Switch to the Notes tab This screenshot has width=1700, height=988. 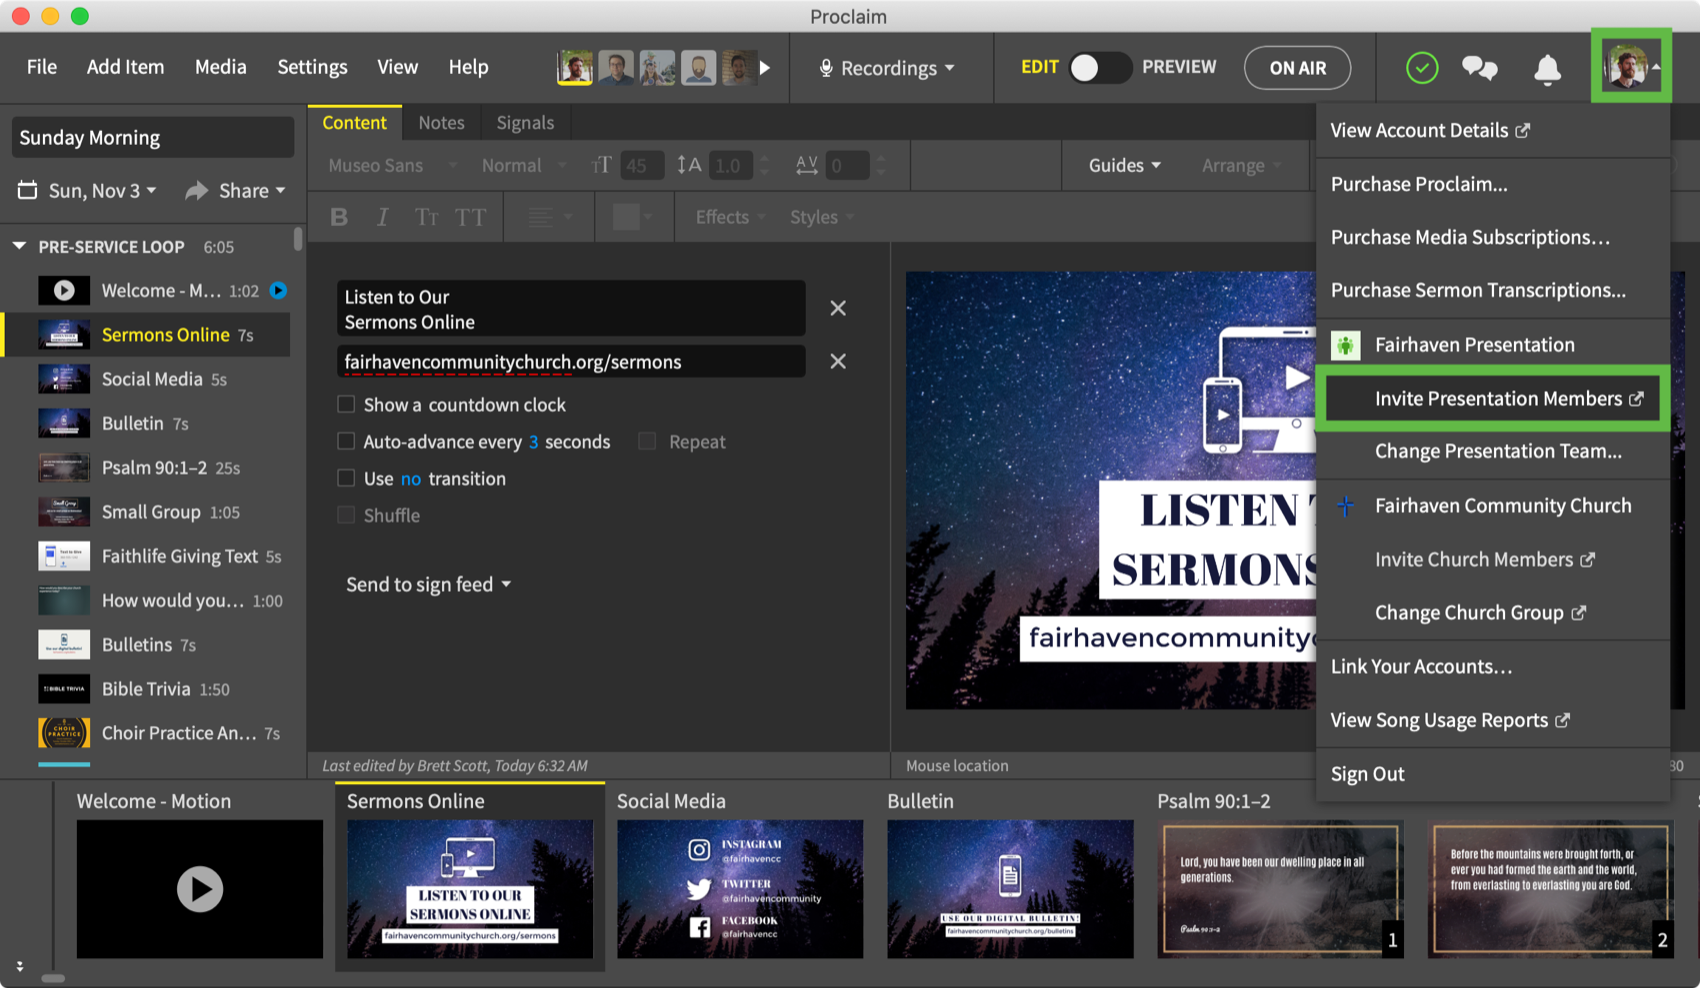tap(441, 122)
